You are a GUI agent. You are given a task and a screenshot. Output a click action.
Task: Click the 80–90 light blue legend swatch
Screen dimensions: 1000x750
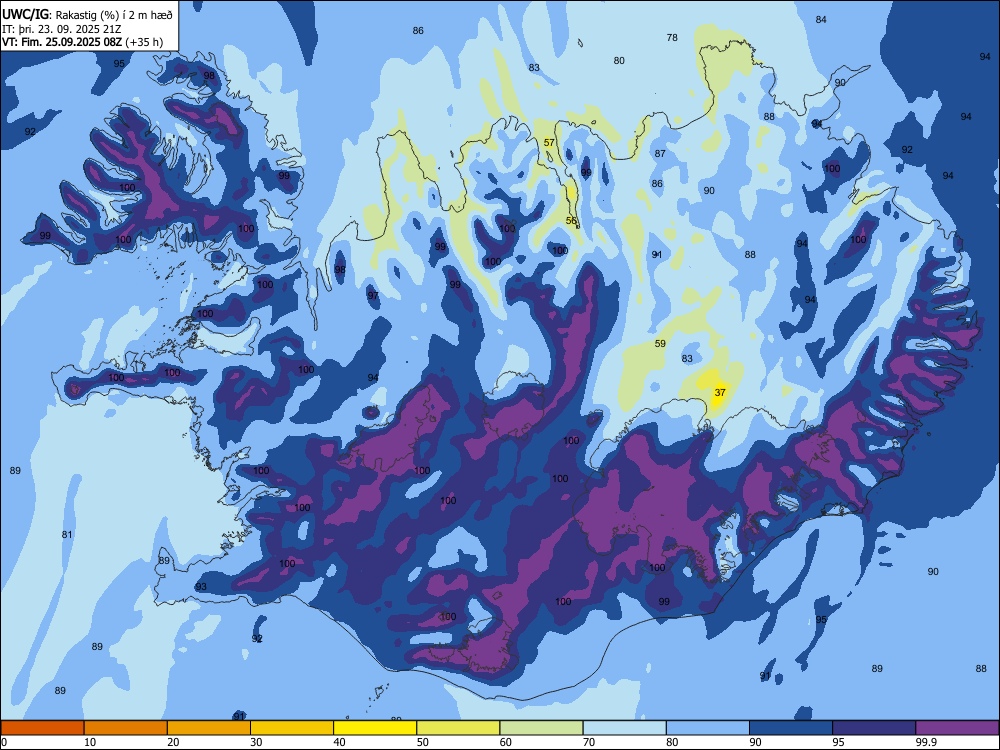(x=708, y=728)
